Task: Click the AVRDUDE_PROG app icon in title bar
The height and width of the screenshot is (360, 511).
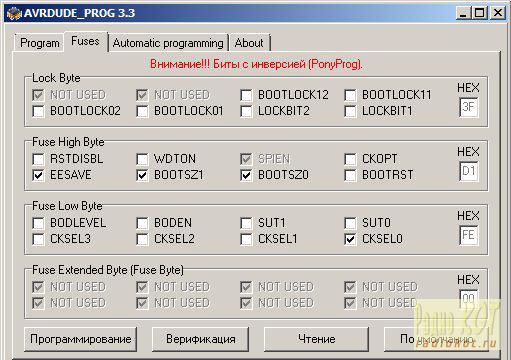Action: [14, 14]
